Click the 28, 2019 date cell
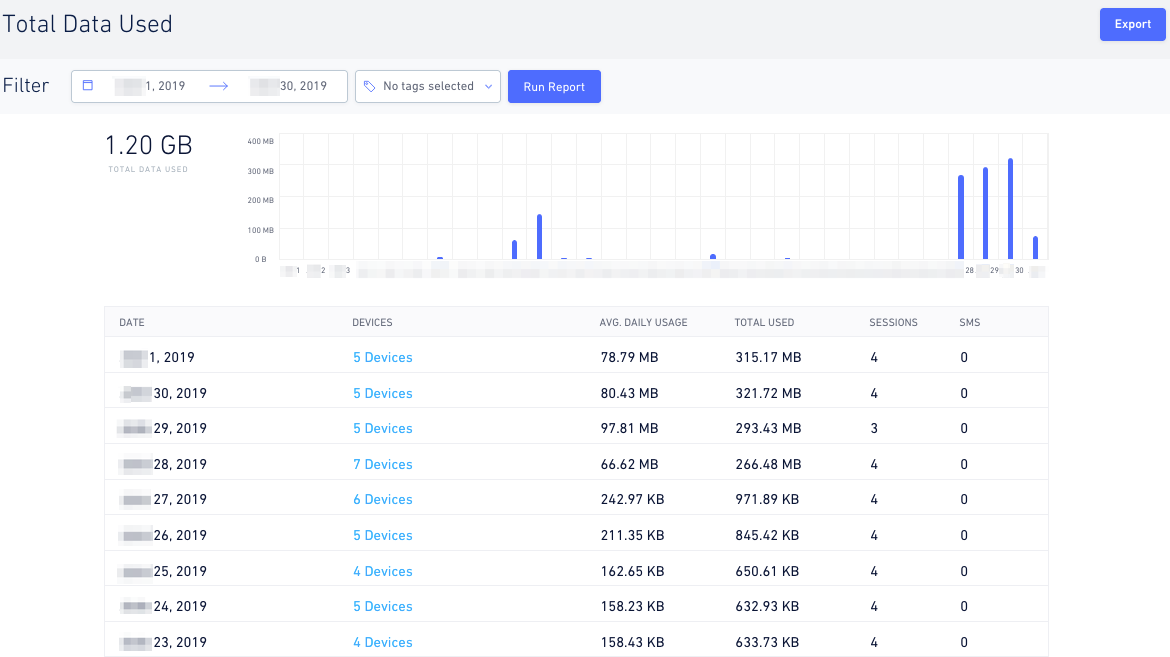 click(x=165, y=464)
